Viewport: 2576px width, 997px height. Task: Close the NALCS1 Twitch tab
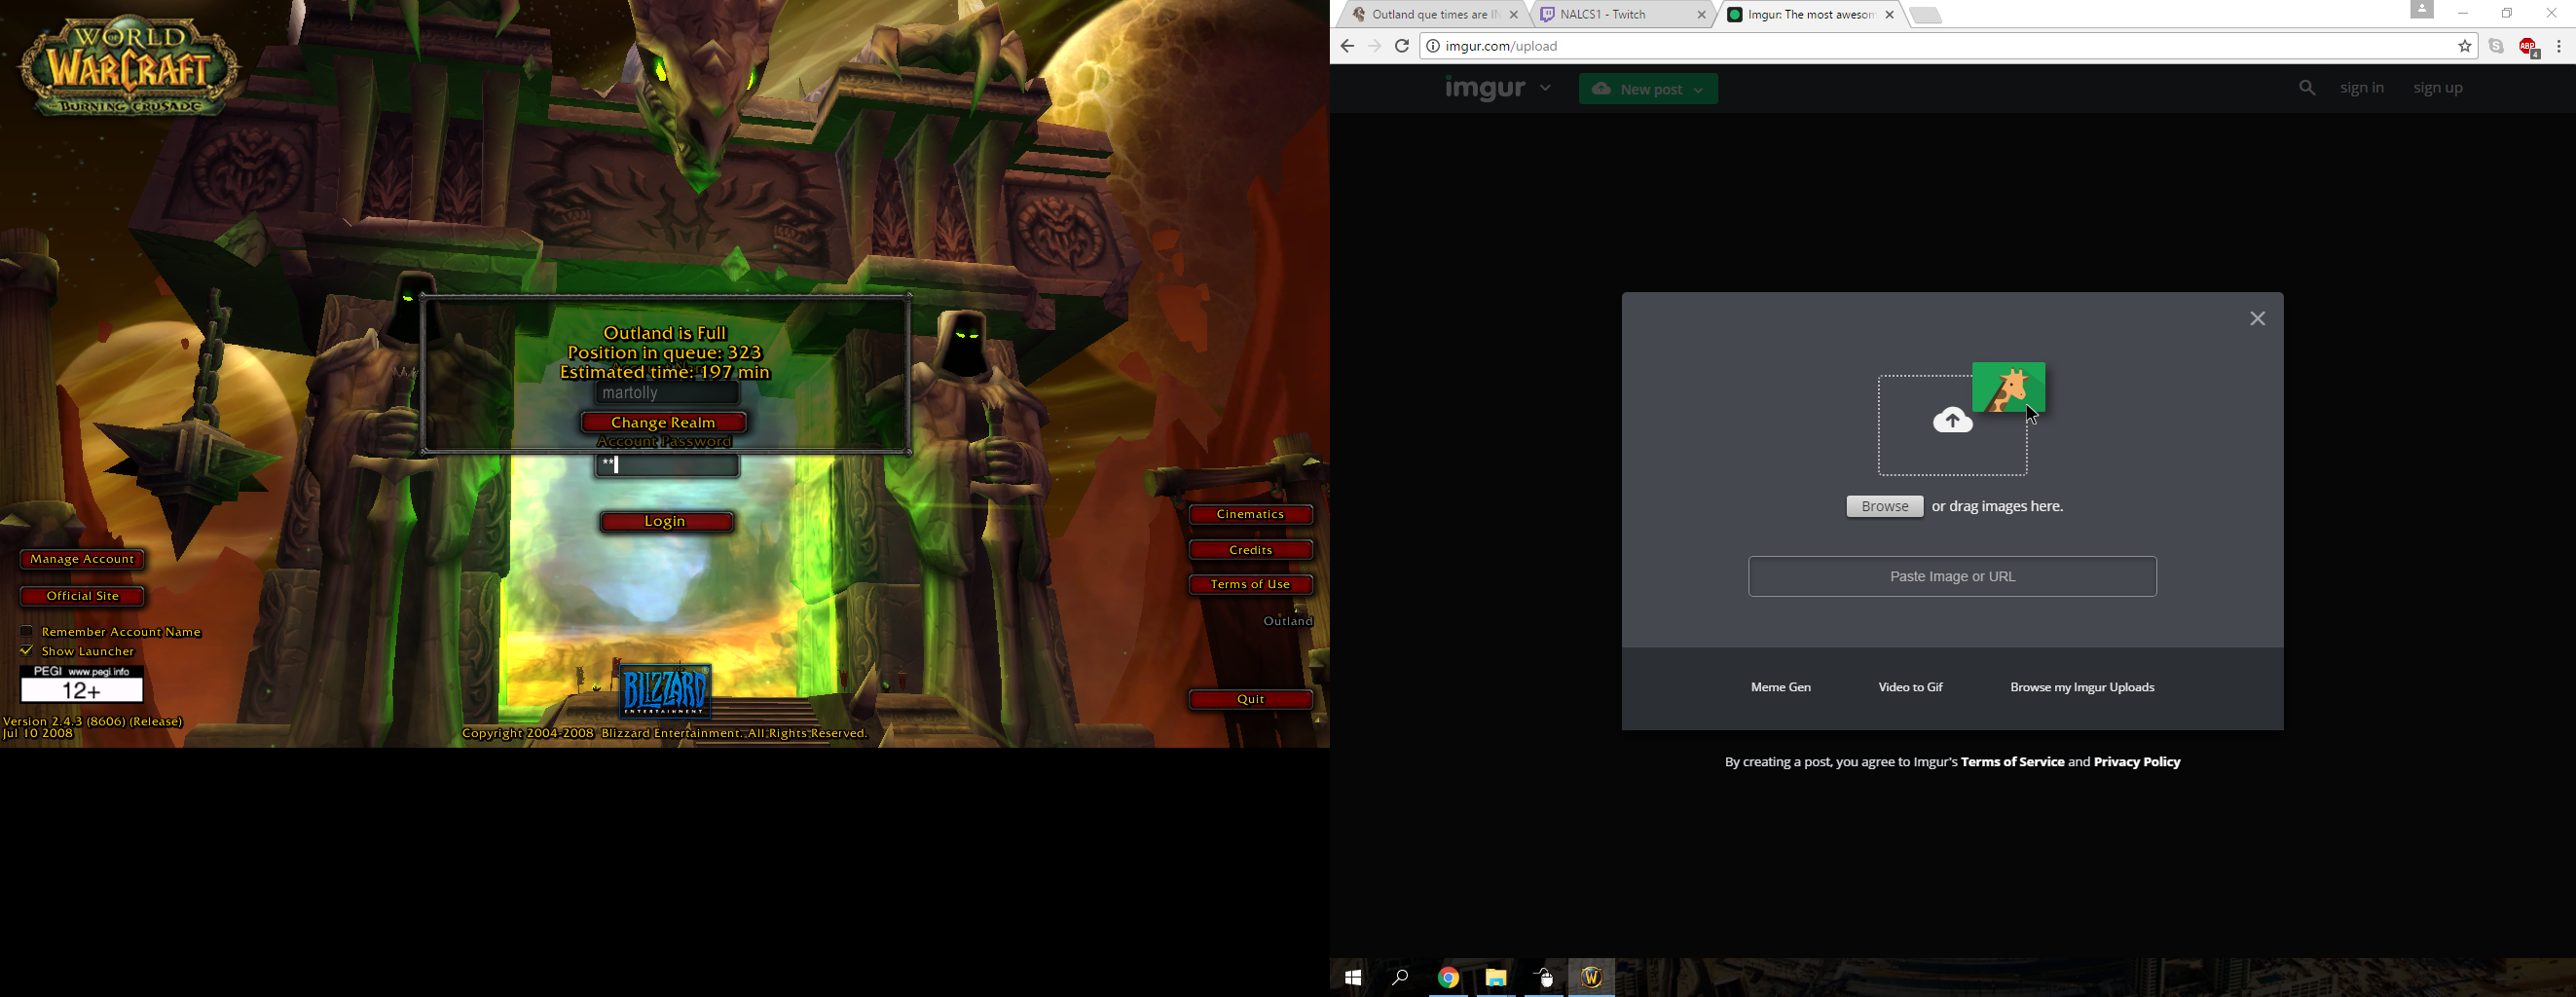point(1701,15)
